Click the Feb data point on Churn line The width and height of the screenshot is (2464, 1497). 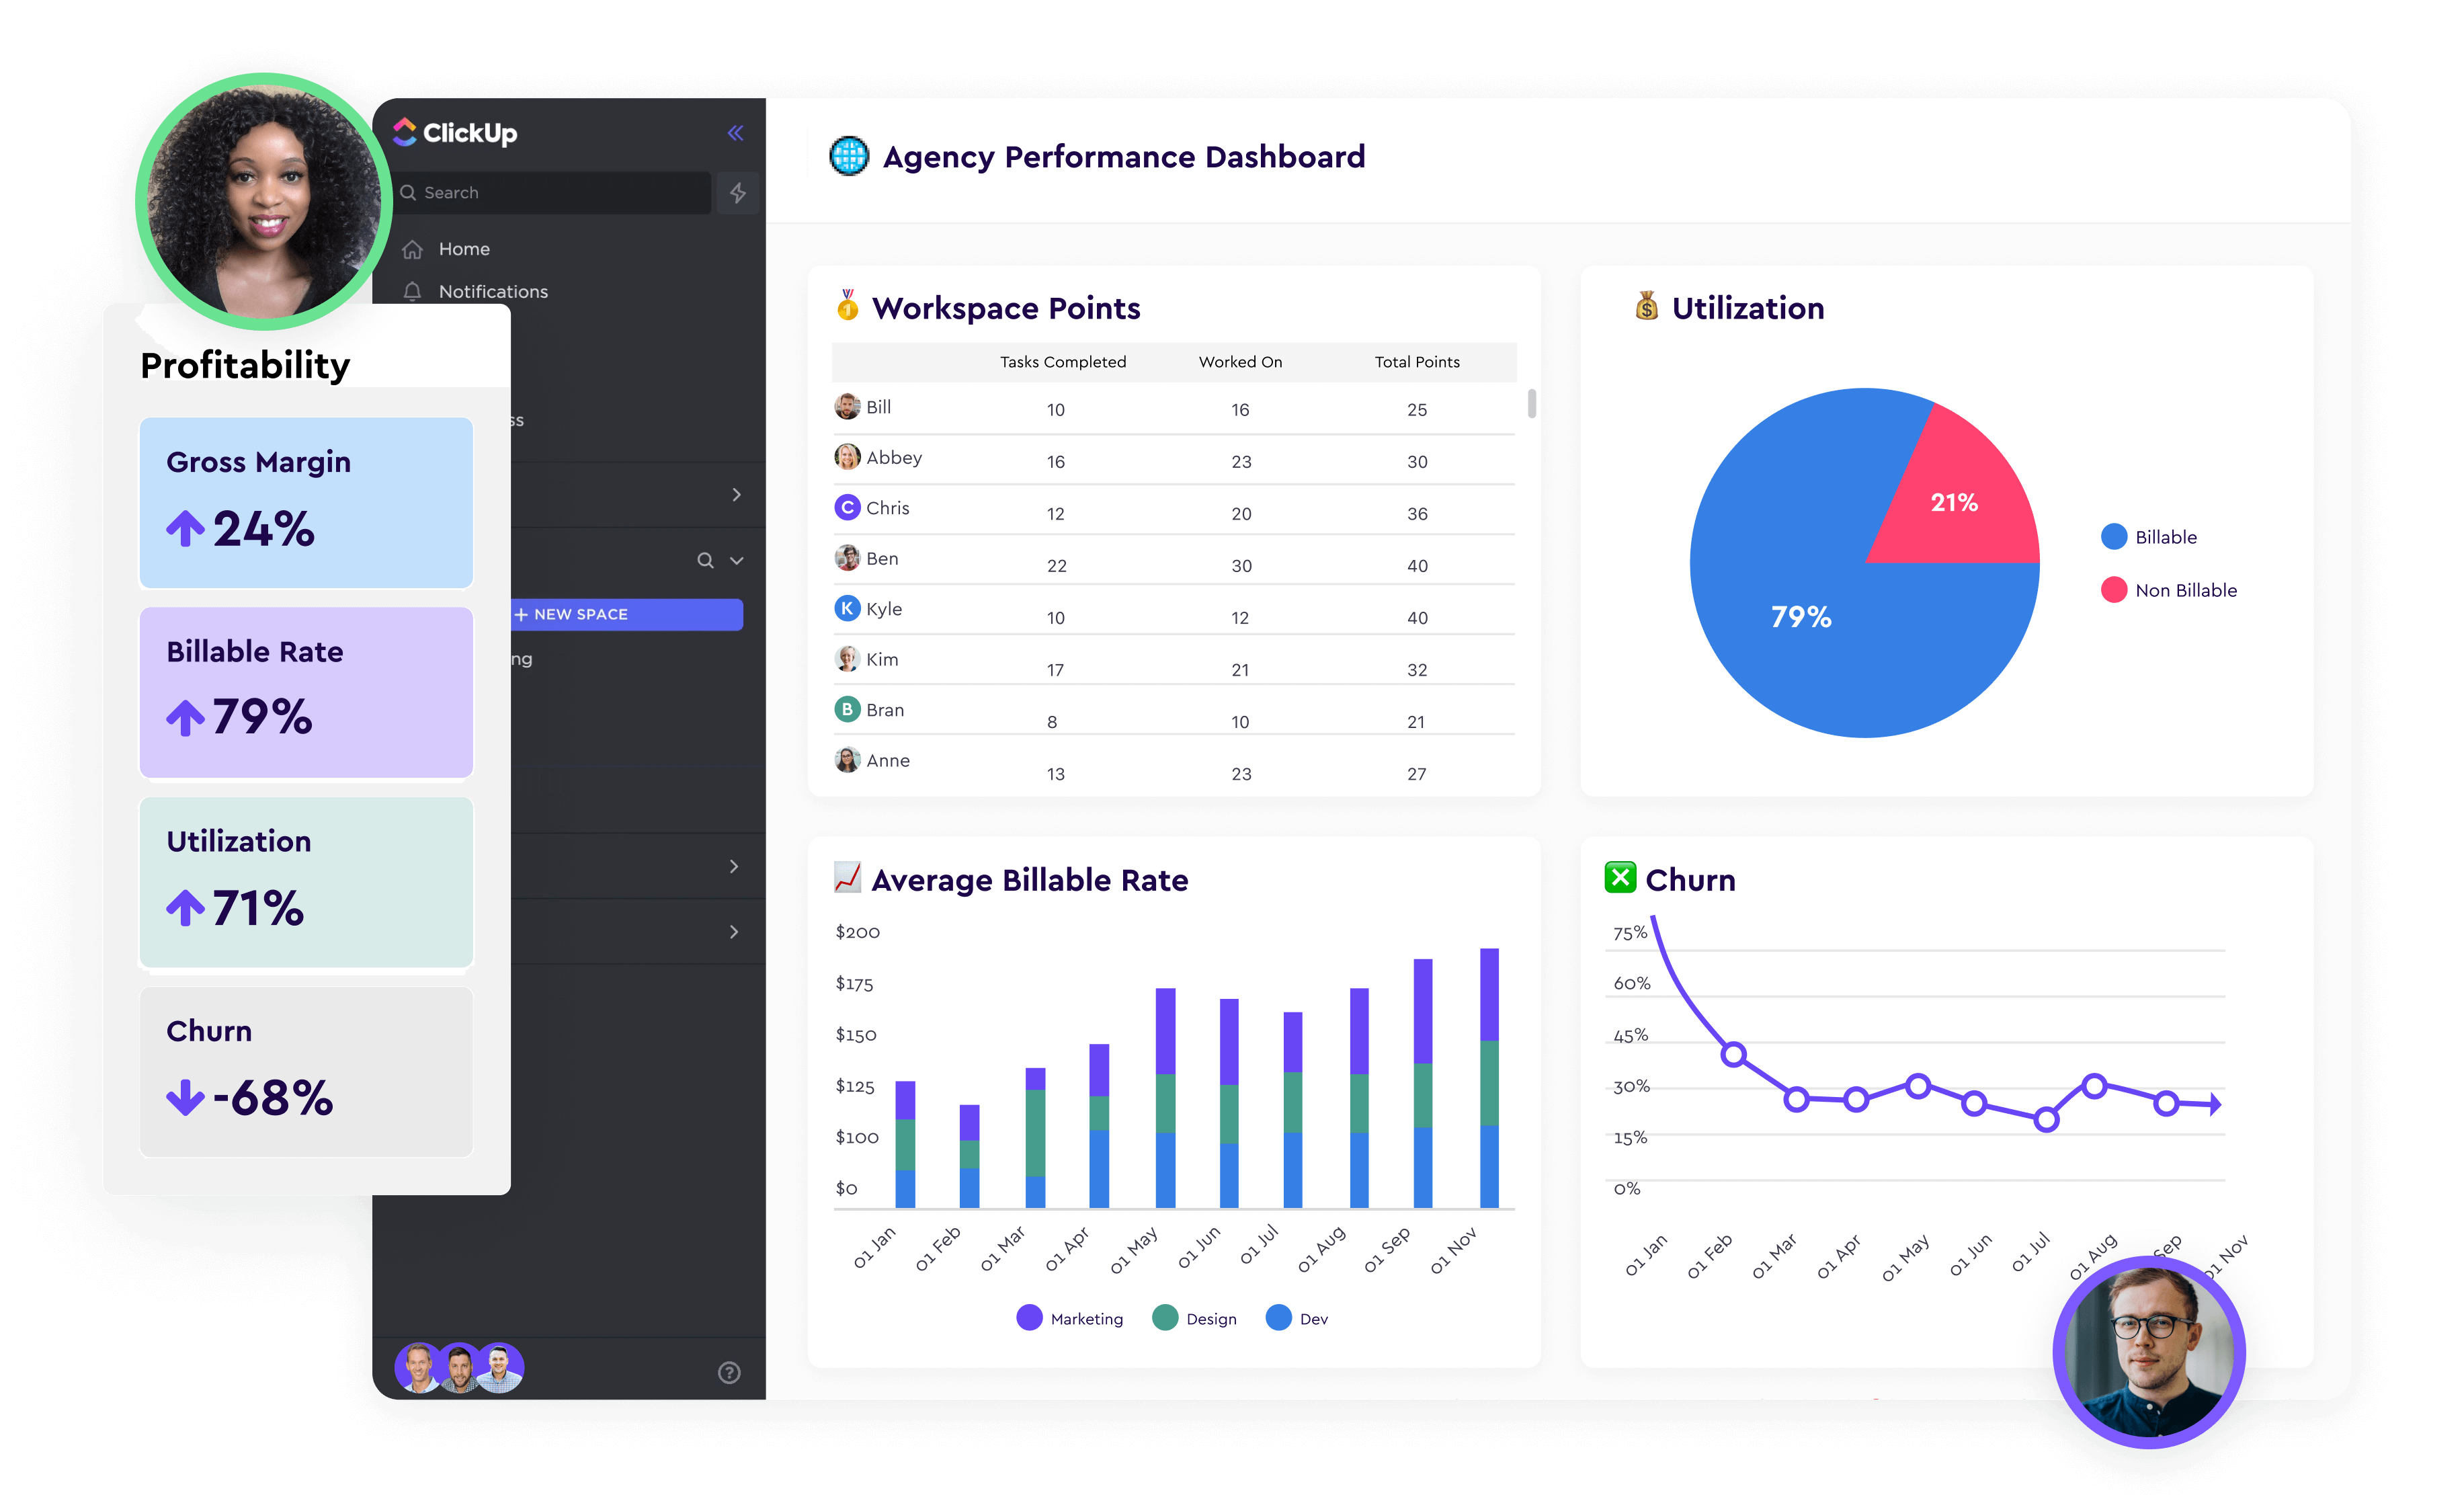pyautogui.click(x=1734, y=1054)
